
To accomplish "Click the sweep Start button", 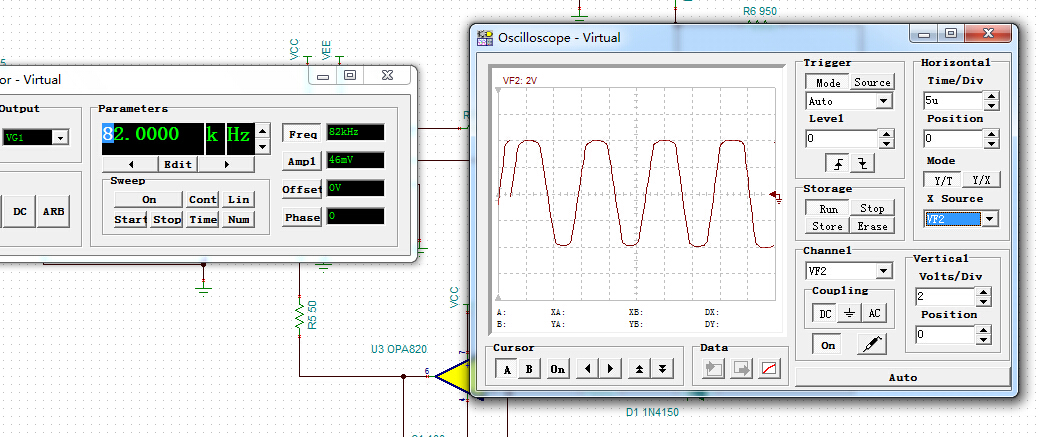I will tap(131, 219).
